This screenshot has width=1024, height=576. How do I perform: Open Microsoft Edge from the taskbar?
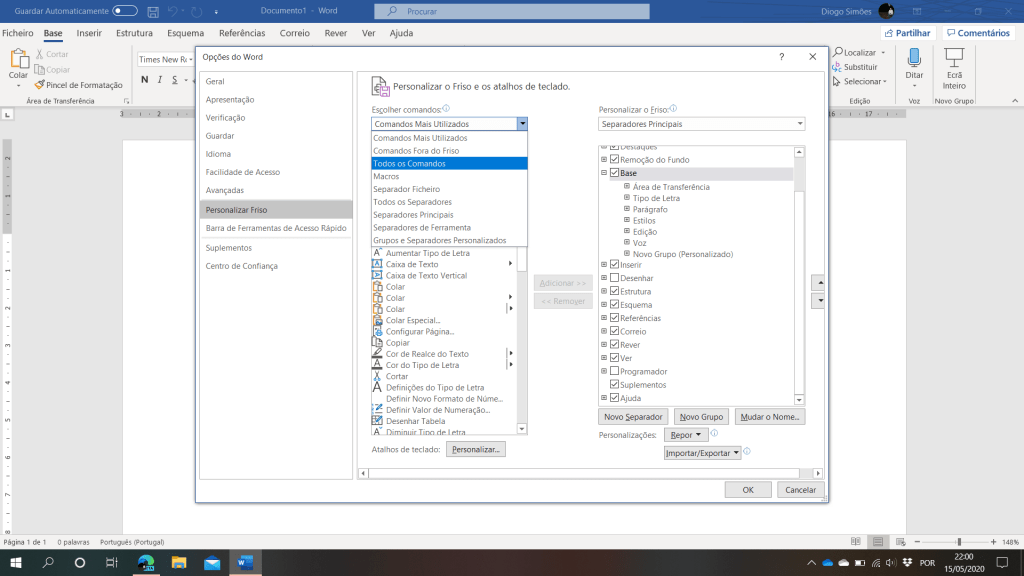coord(145,563)
